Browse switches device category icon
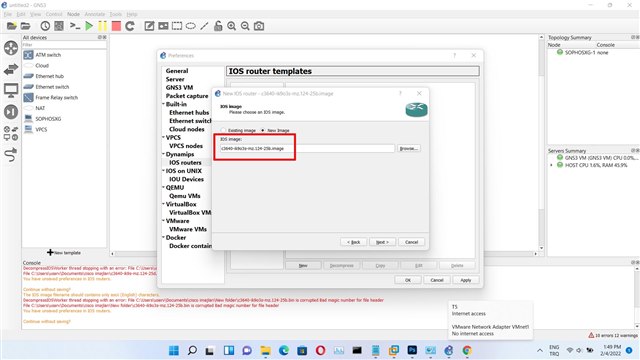640x360 pixels. click(11, 69)
